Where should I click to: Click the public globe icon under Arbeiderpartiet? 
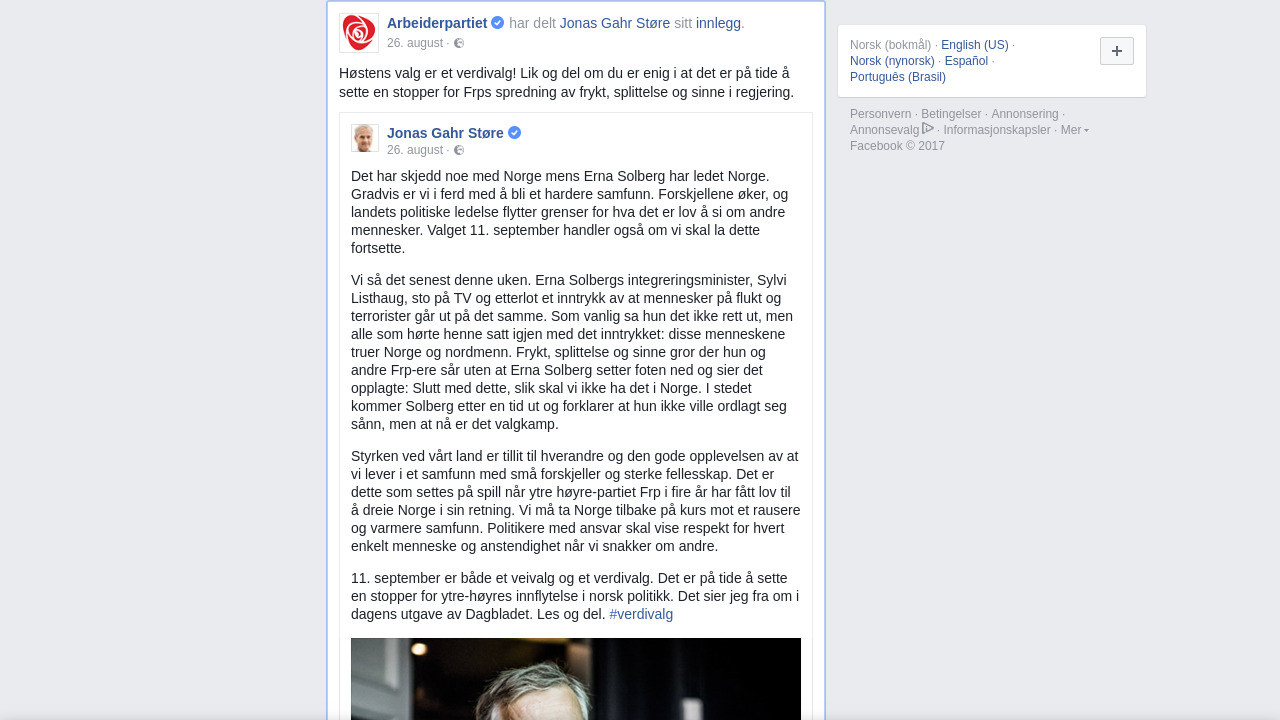tap(459, 43)
